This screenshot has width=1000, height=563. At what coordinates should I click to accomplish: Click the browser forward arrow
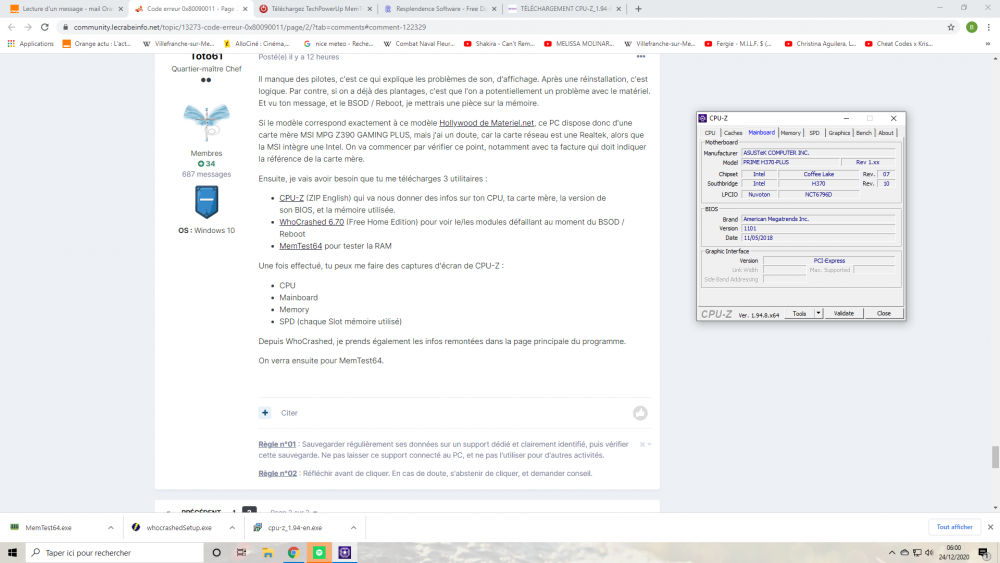(x=27, y=27)
